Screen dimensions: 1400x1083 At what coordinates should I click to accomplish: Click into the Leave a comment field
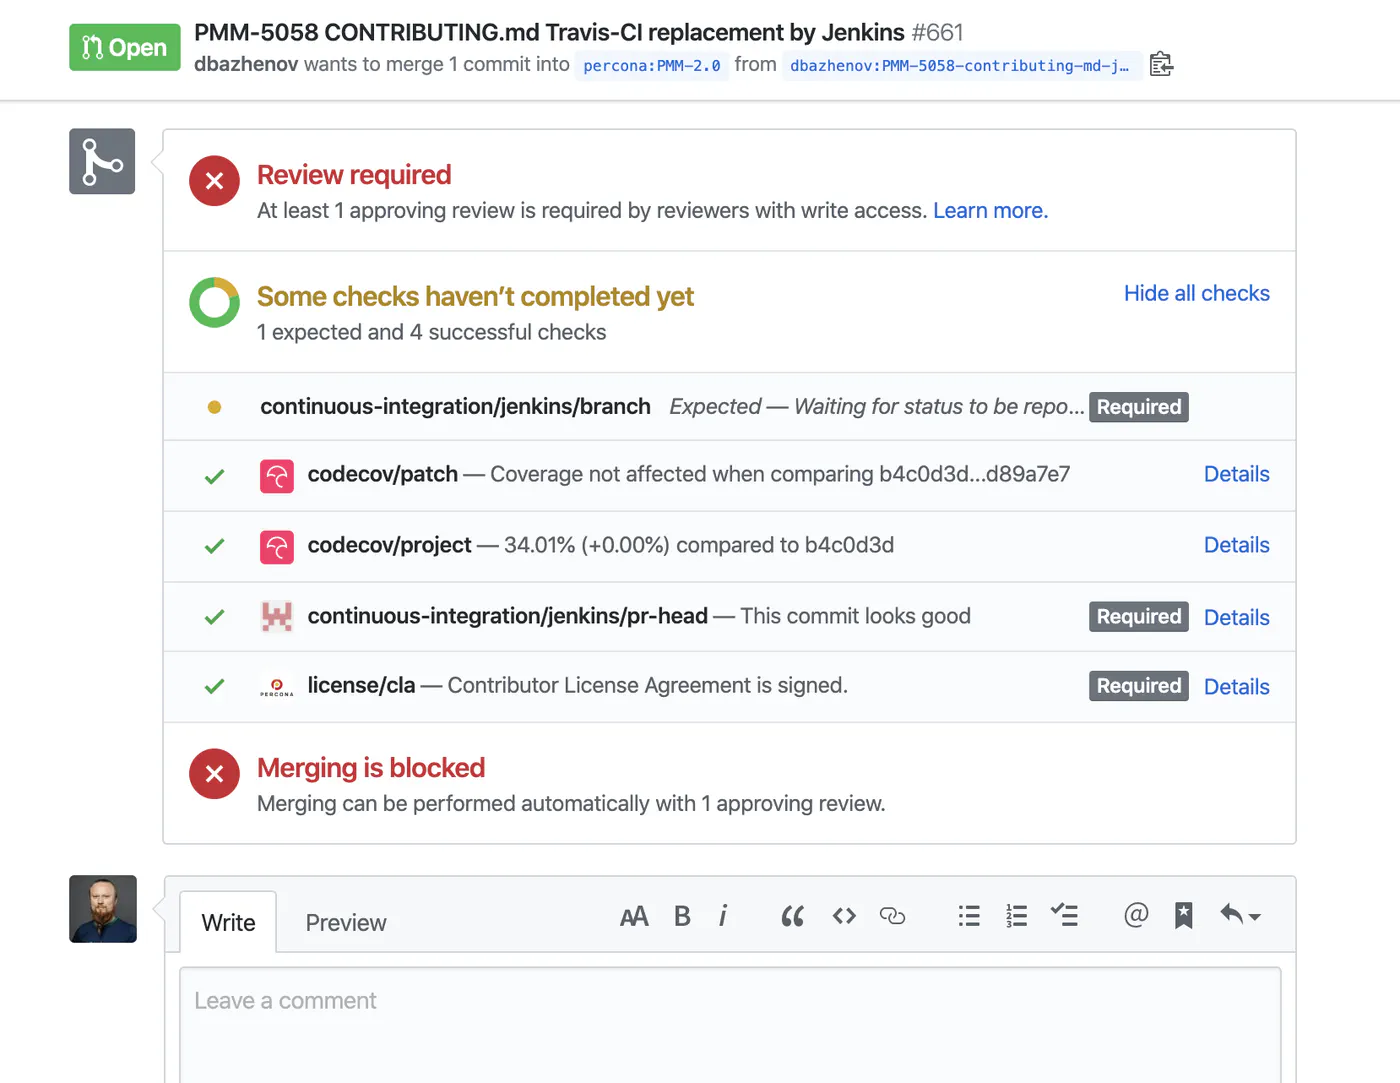coord(730,1024)
